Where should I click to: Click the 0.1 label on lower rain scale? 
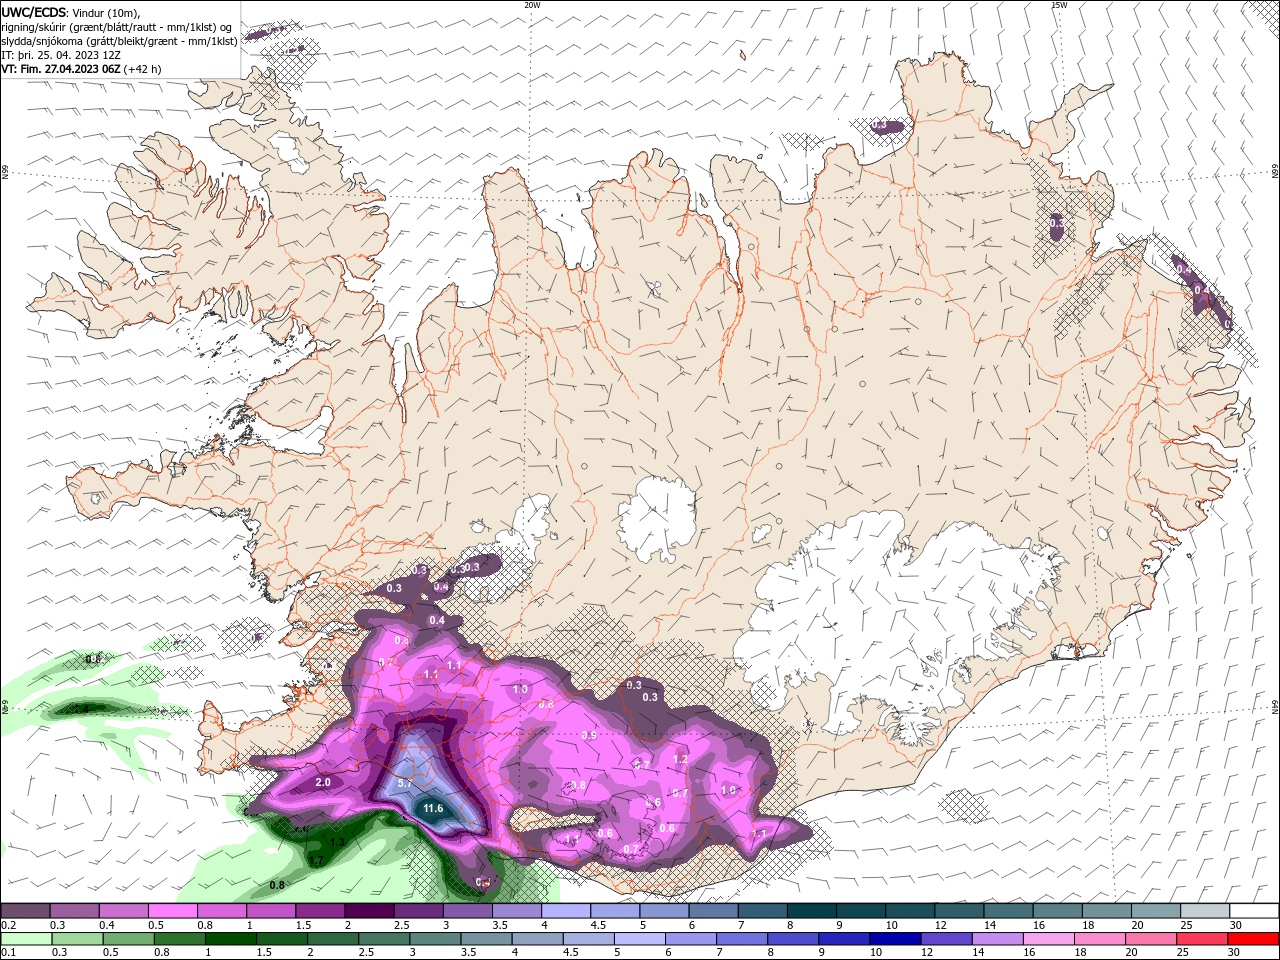tap(9, 952)
